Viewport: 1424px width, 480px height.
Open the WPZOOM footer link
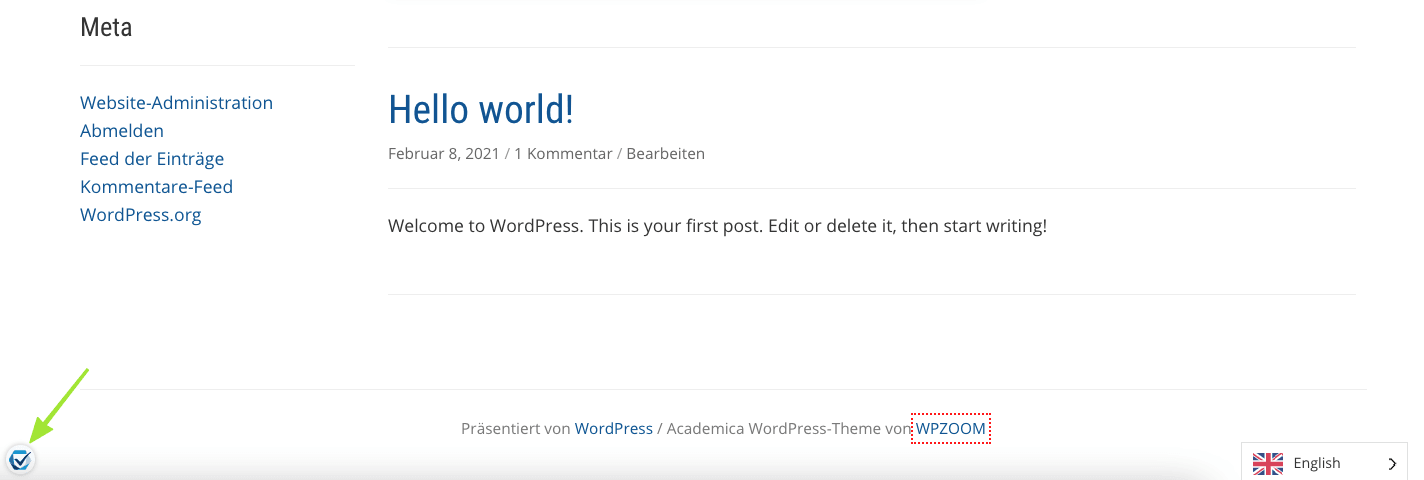tap(950, 429)
